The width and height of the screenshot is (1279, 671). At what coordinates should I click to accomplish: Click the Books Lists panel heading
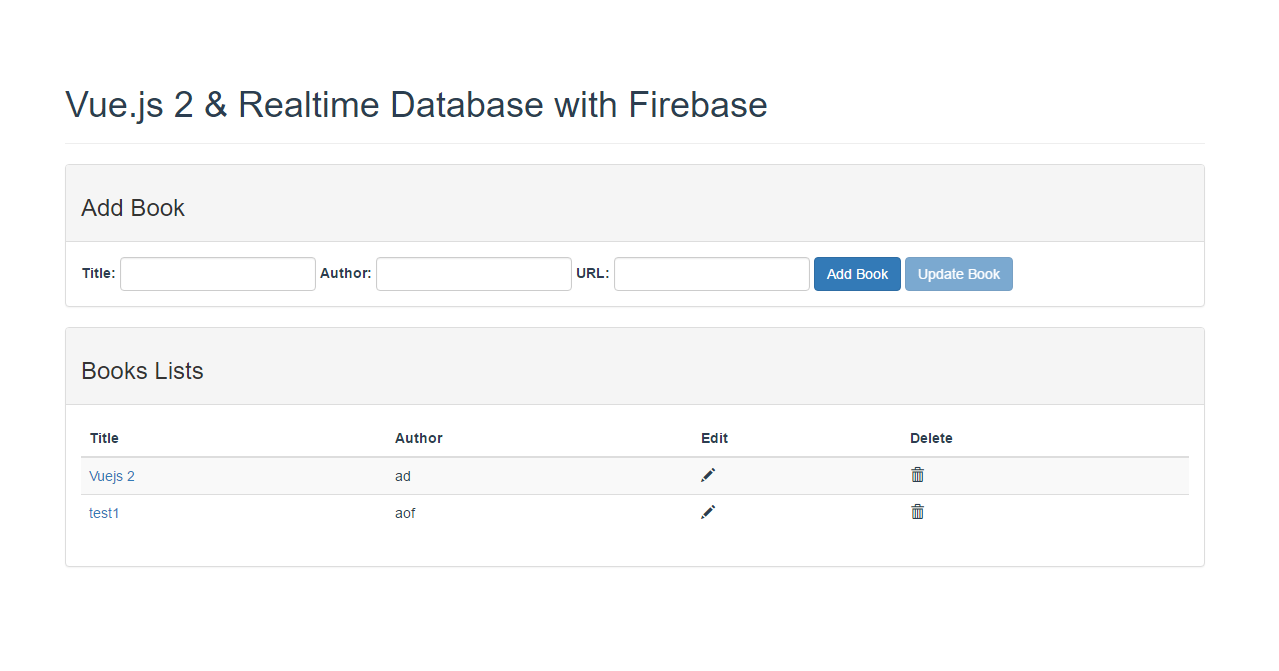coord(142,371)
